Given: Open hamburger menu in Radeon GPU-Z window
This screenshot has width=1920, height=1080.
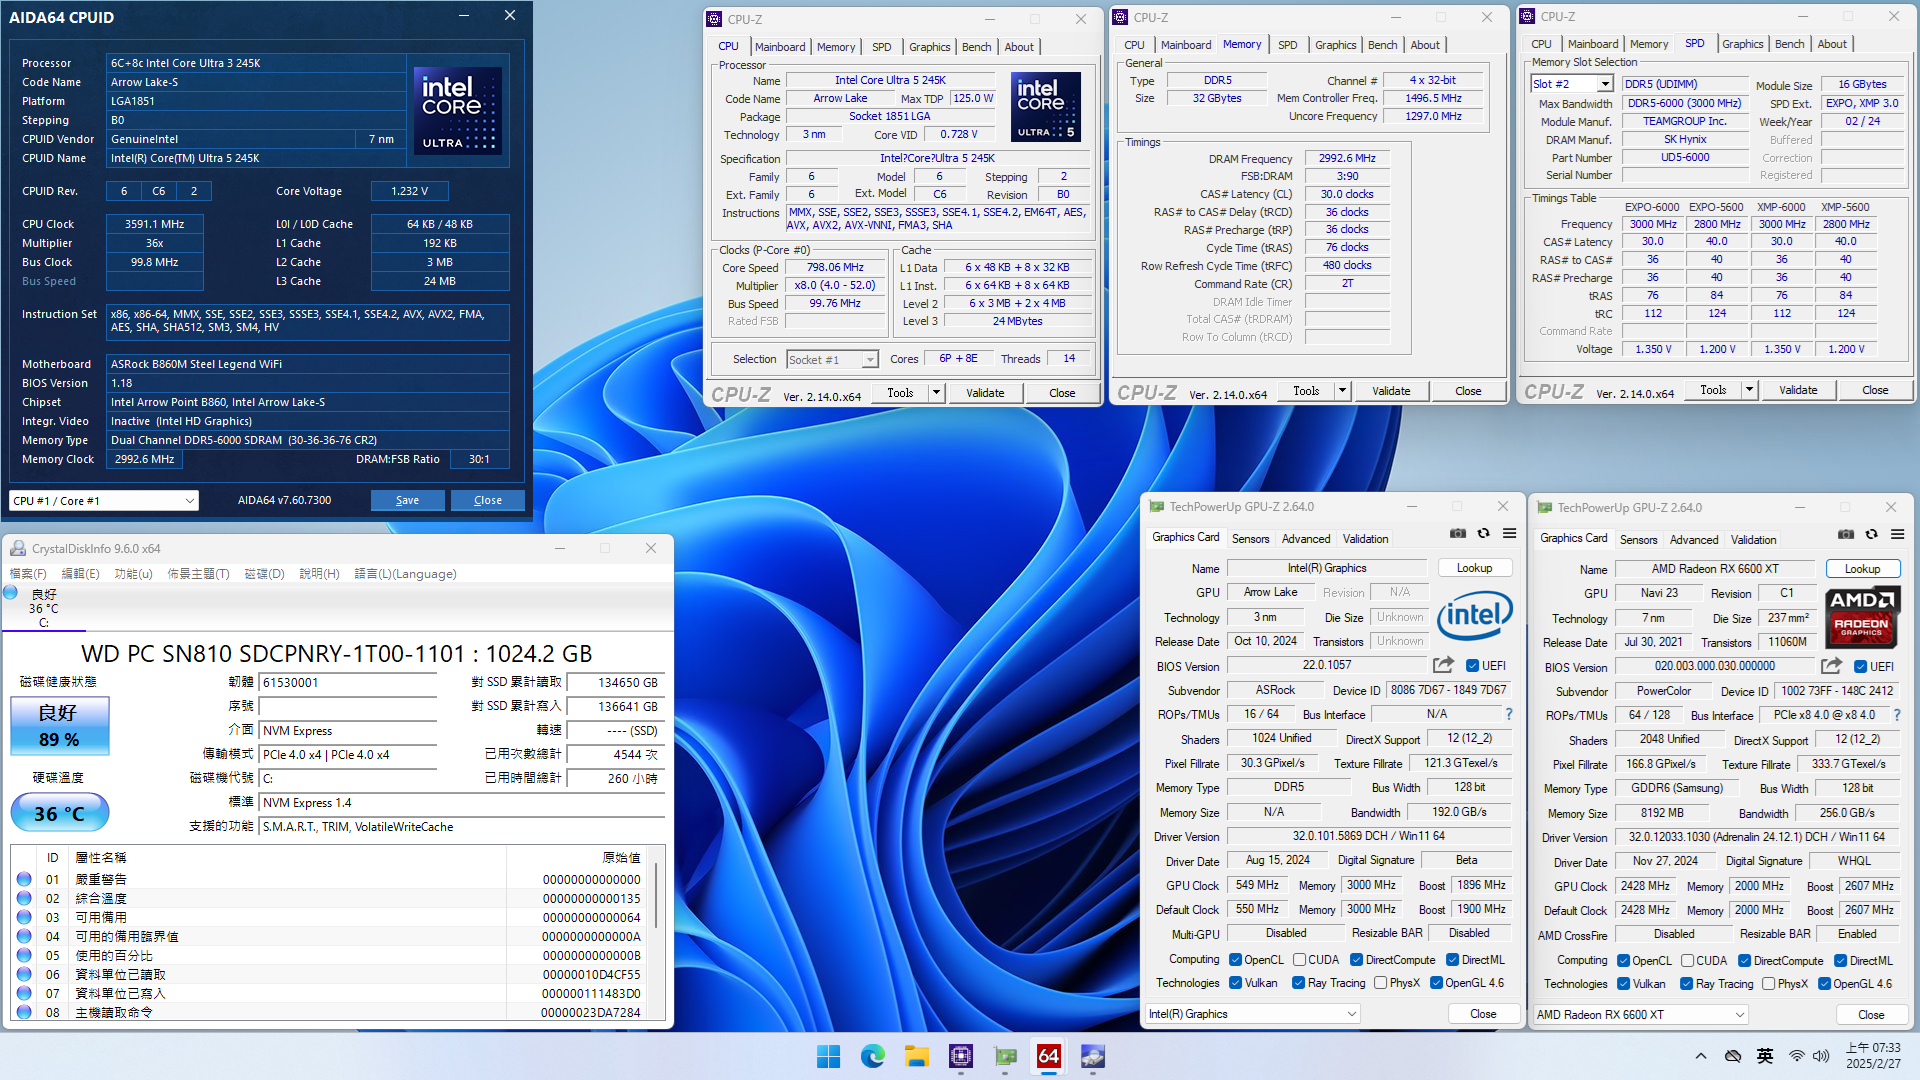Looking at the screenshot, I should click(x=1898, y=535).
